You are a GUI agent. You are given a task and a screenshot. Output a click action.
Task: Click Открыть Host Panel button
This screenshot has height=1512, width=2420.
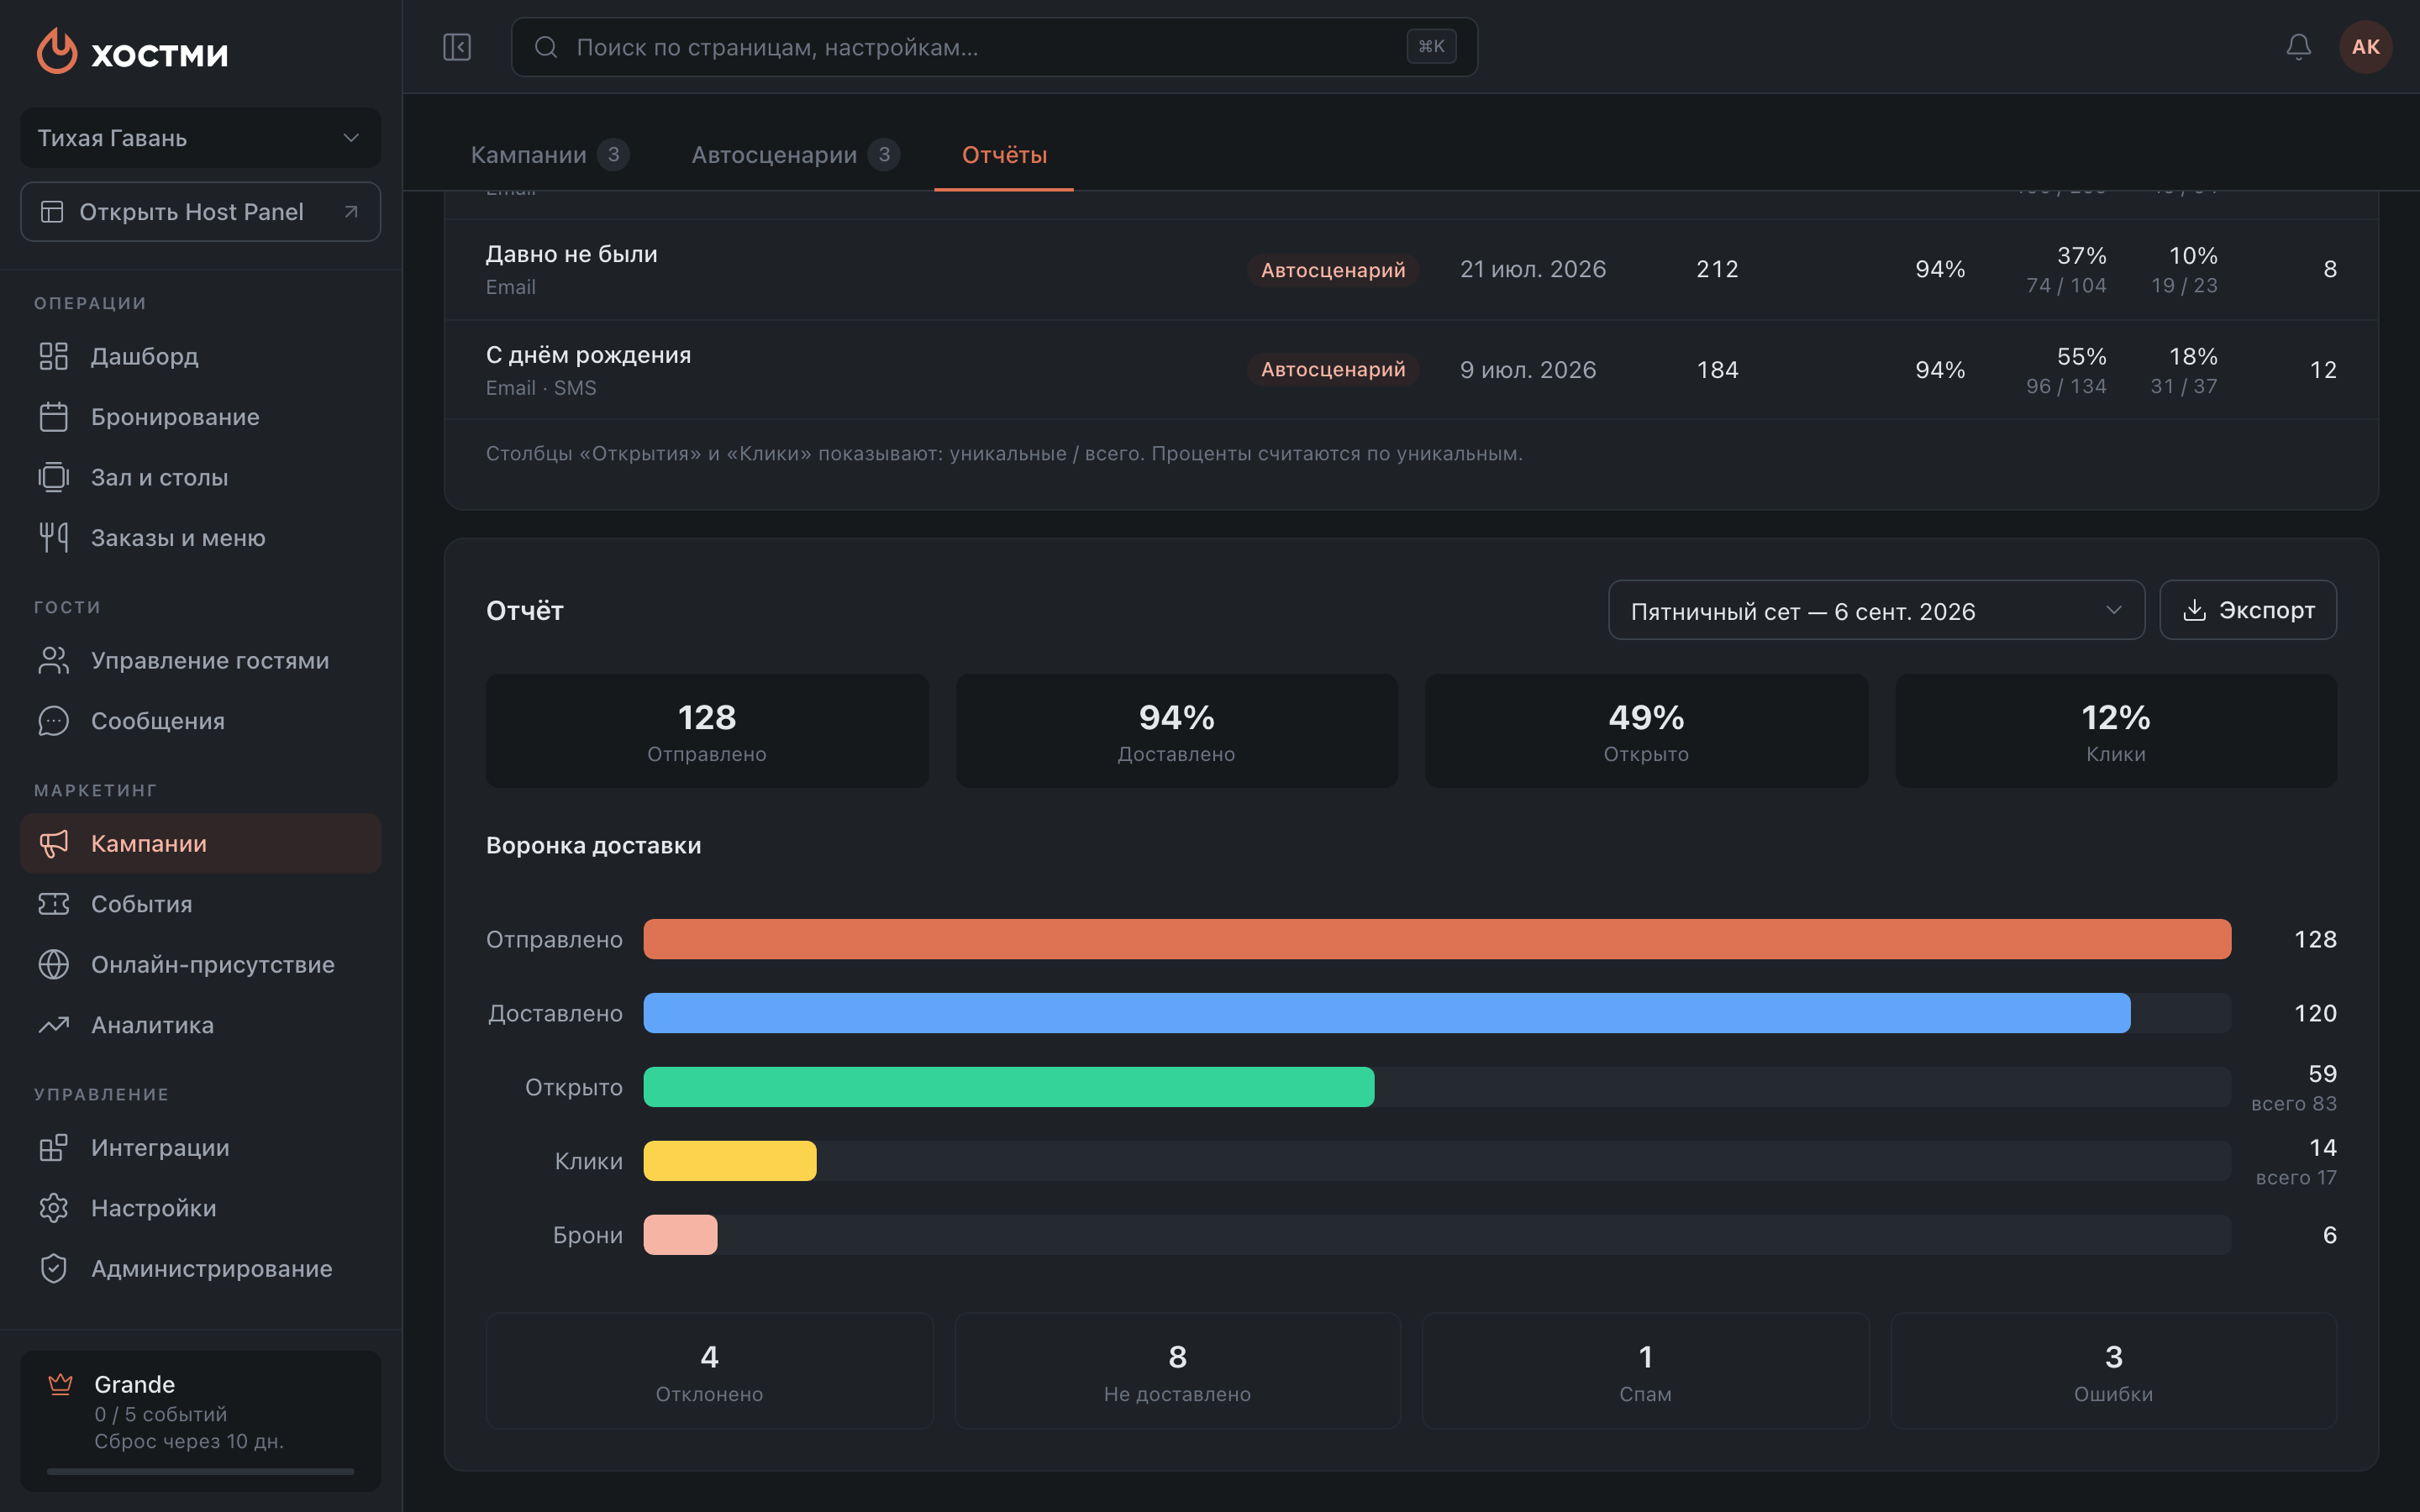[200, 212]
